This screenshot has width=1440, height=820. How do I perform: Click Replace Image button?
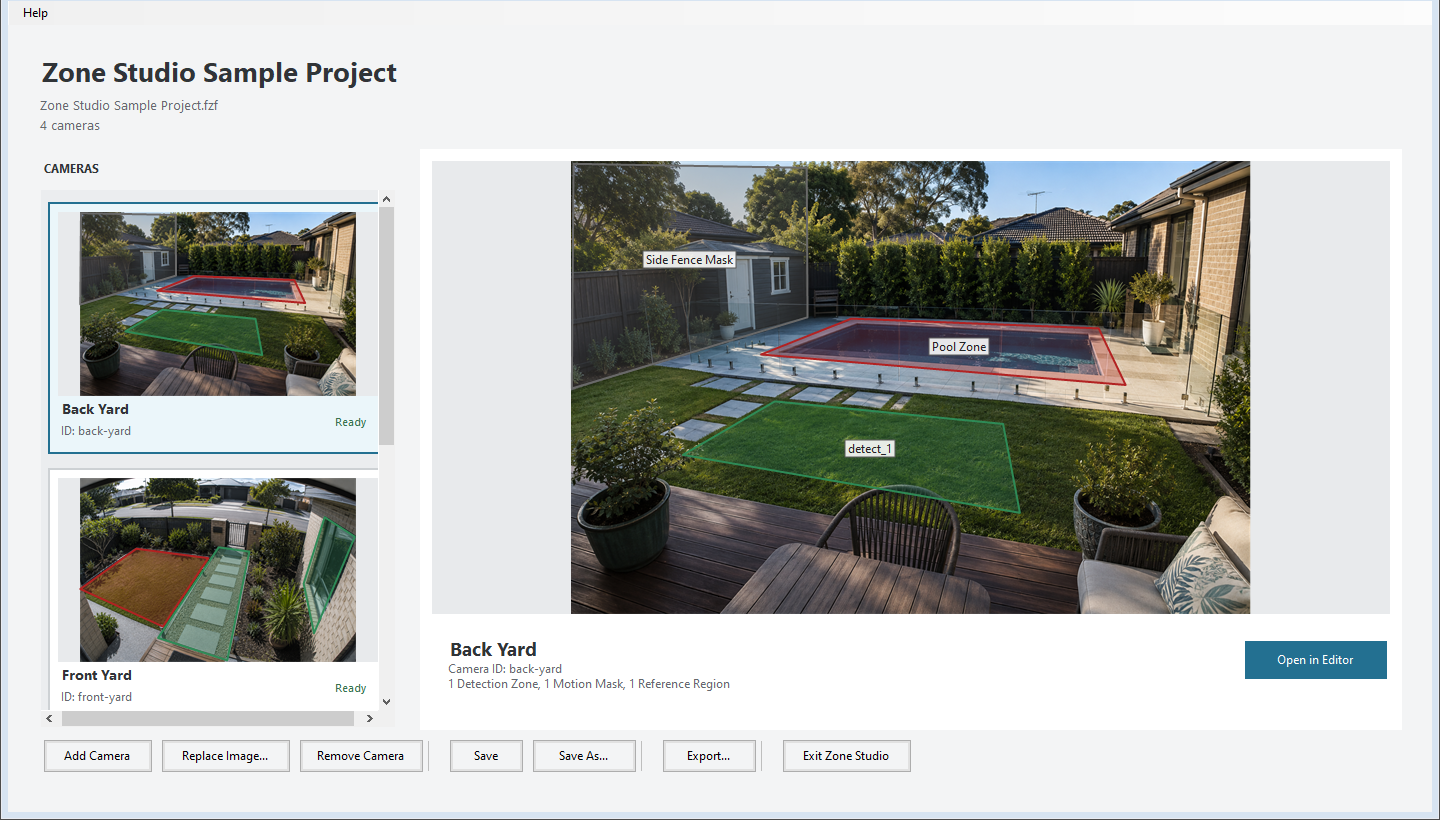pos(225,756)
